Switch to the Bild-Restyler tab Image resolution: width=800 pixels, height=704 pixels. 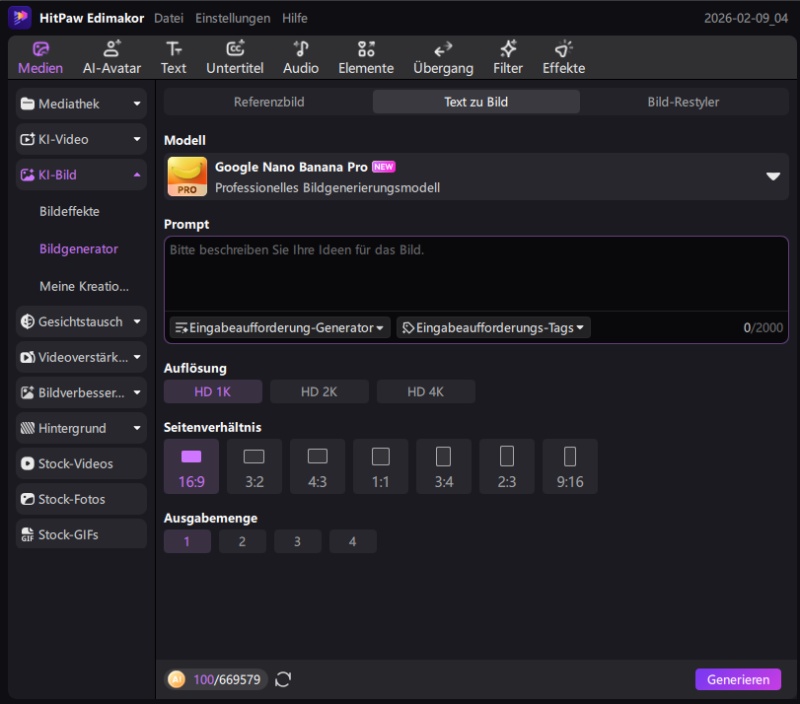(x=683, y=102)
